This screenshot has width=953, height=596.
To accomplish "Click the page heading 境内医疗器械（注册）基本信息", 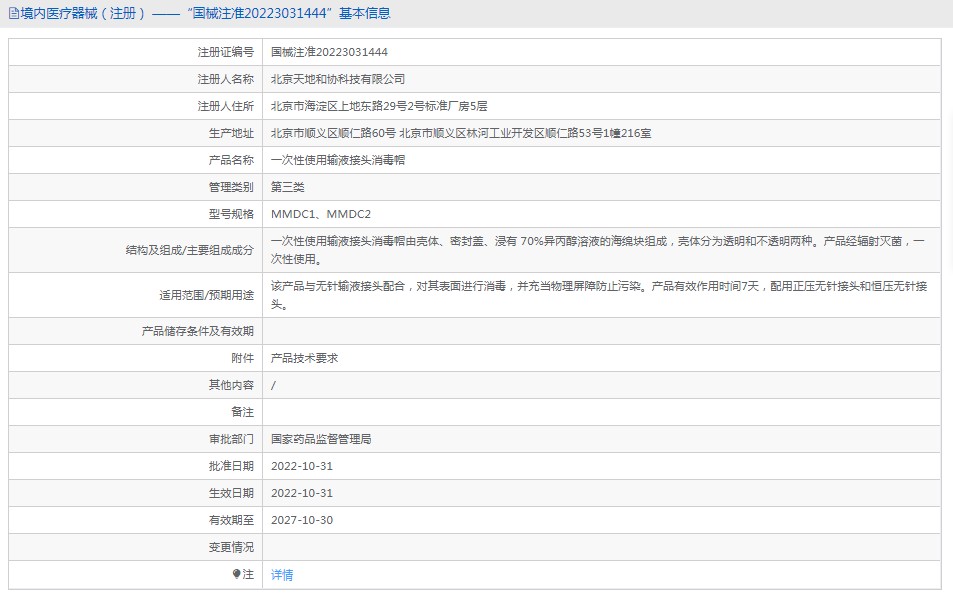I will (x=205, y=13).
